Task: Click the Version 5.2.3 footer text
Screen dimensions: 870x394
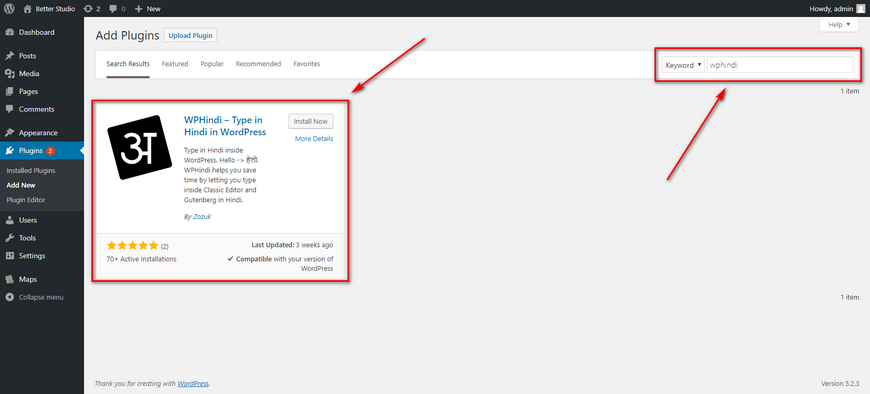Action: [840, 383]
